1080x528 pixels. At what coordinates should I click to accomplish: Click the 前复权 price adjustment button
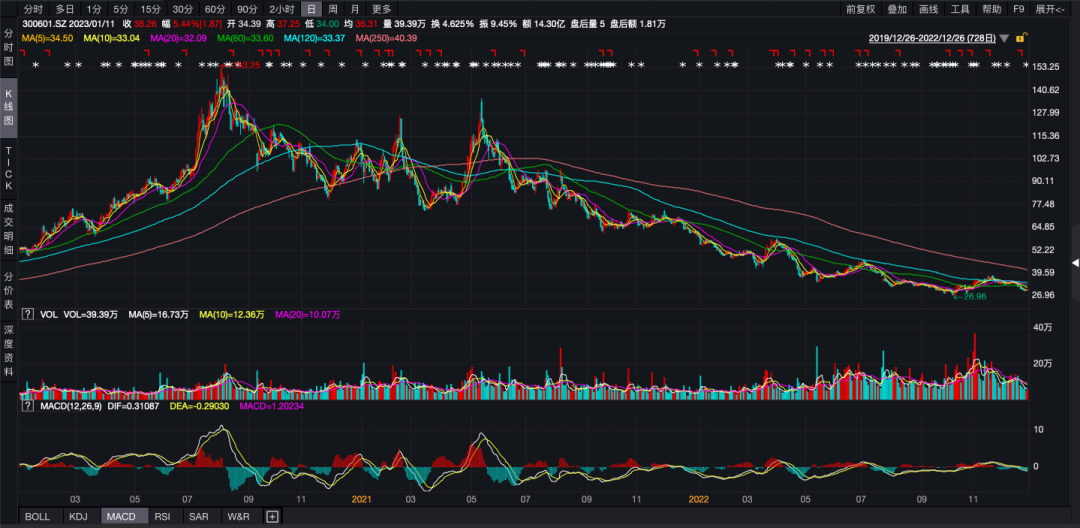tap(860, 9)
